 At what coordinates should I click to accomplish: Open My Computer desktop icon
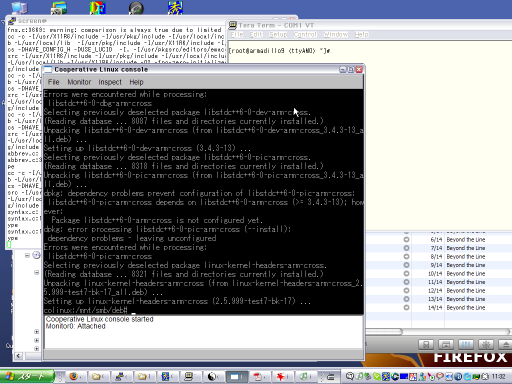pyautogui.click(x=19, y=8)
